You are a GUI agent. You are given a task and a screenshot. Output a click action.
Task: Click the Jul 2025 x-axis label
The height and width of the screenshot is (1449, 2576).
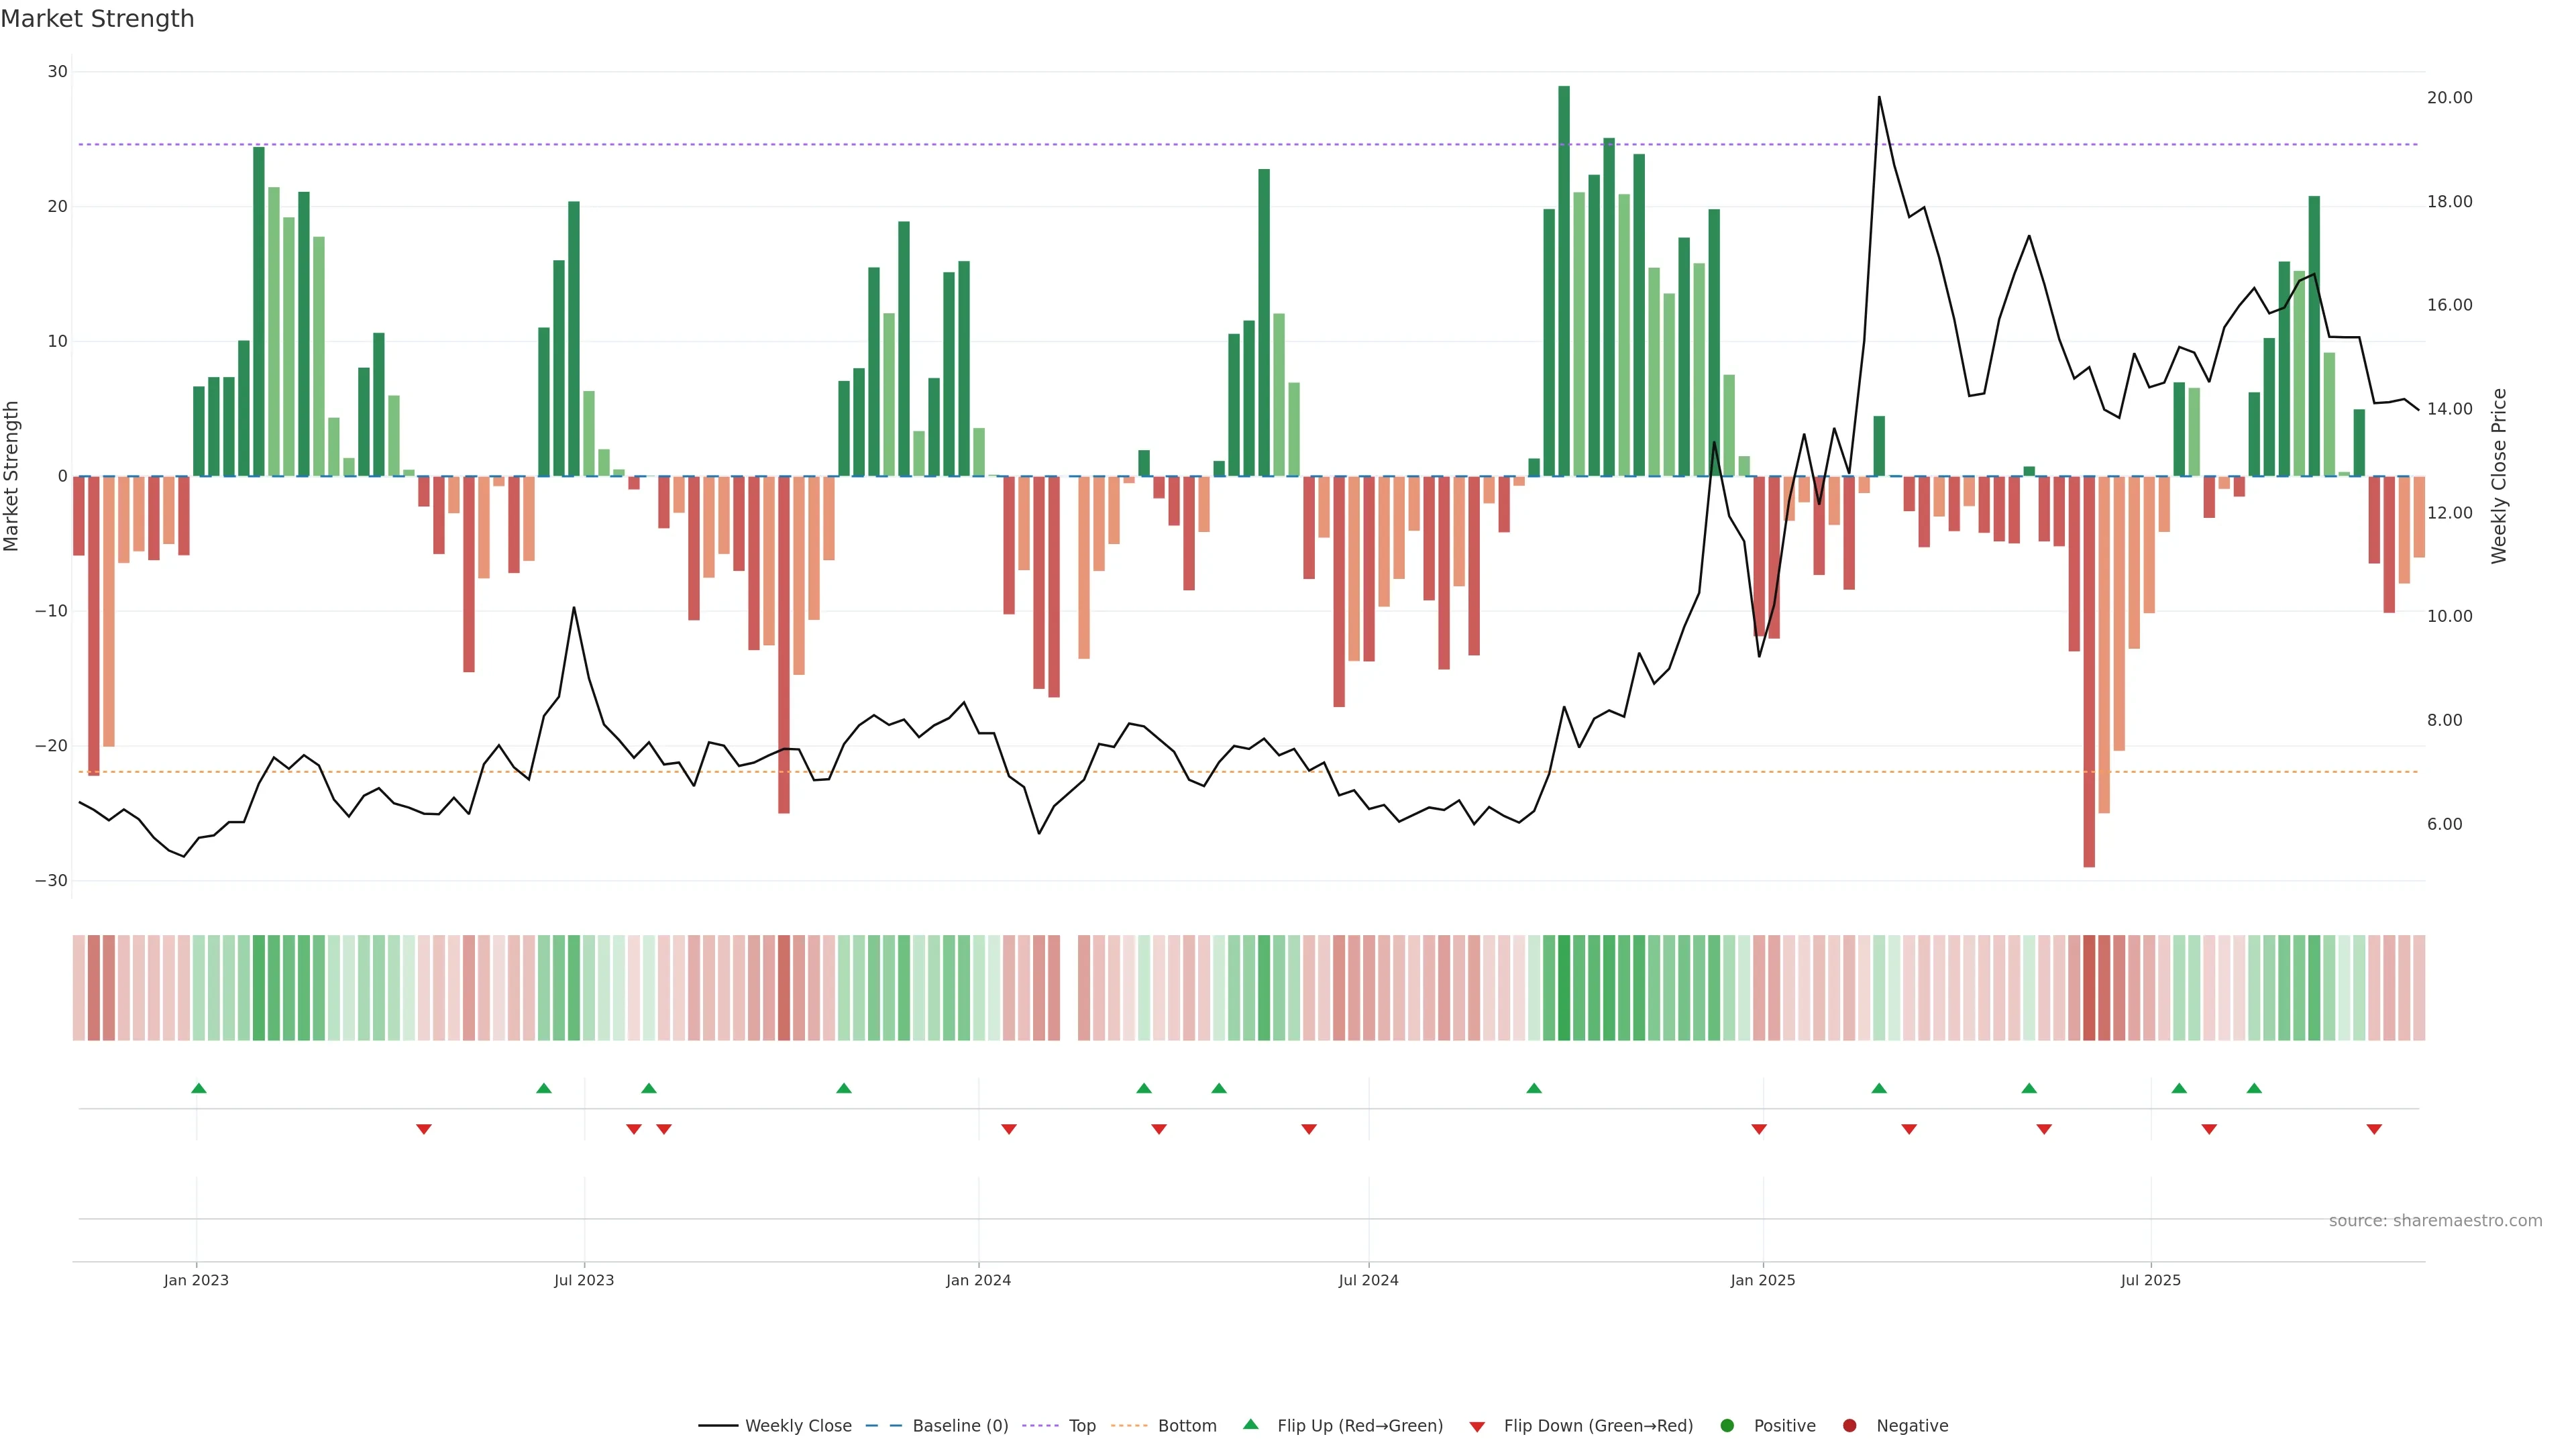pos(2150,1280)
